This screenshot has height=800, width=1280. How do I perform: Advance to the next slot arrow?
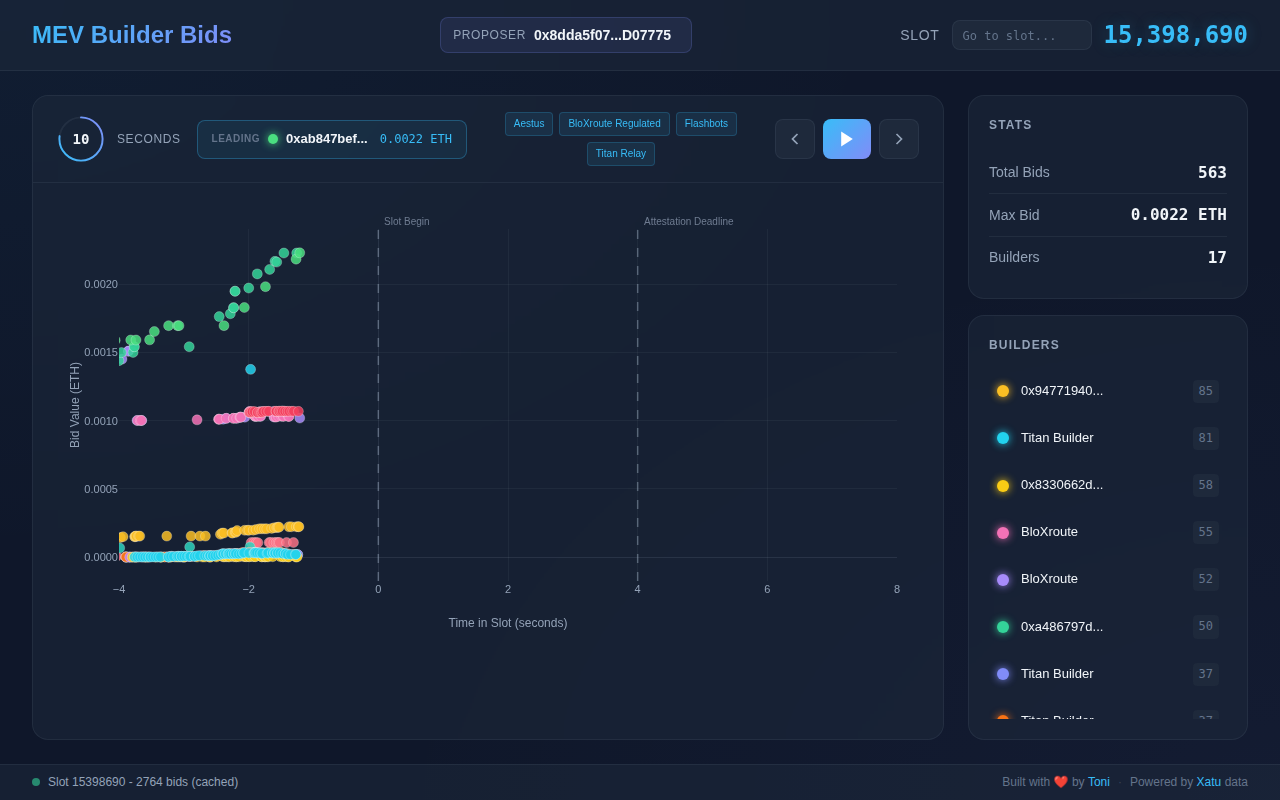(899, 139)
